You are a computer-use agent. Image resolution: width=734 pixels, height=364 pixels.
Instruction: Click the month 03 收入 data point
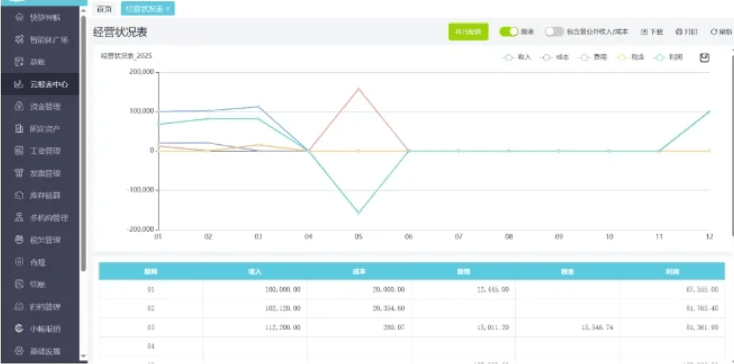(x=258, y=107)
